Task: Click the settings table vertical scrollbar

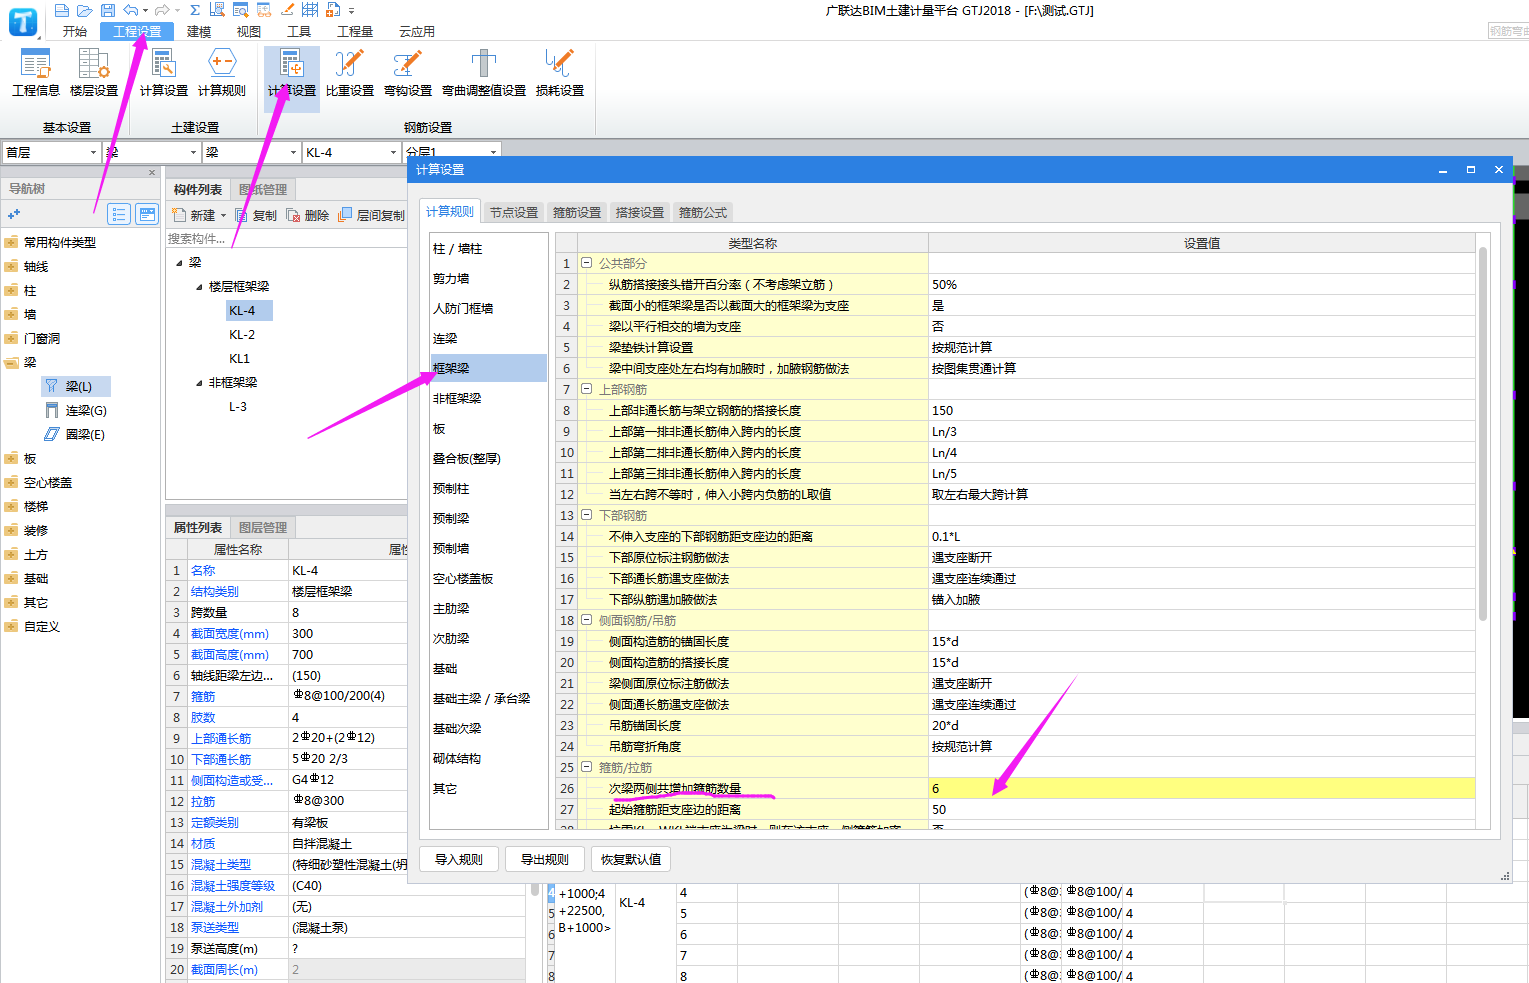Action: click(x=1483, y=434)
